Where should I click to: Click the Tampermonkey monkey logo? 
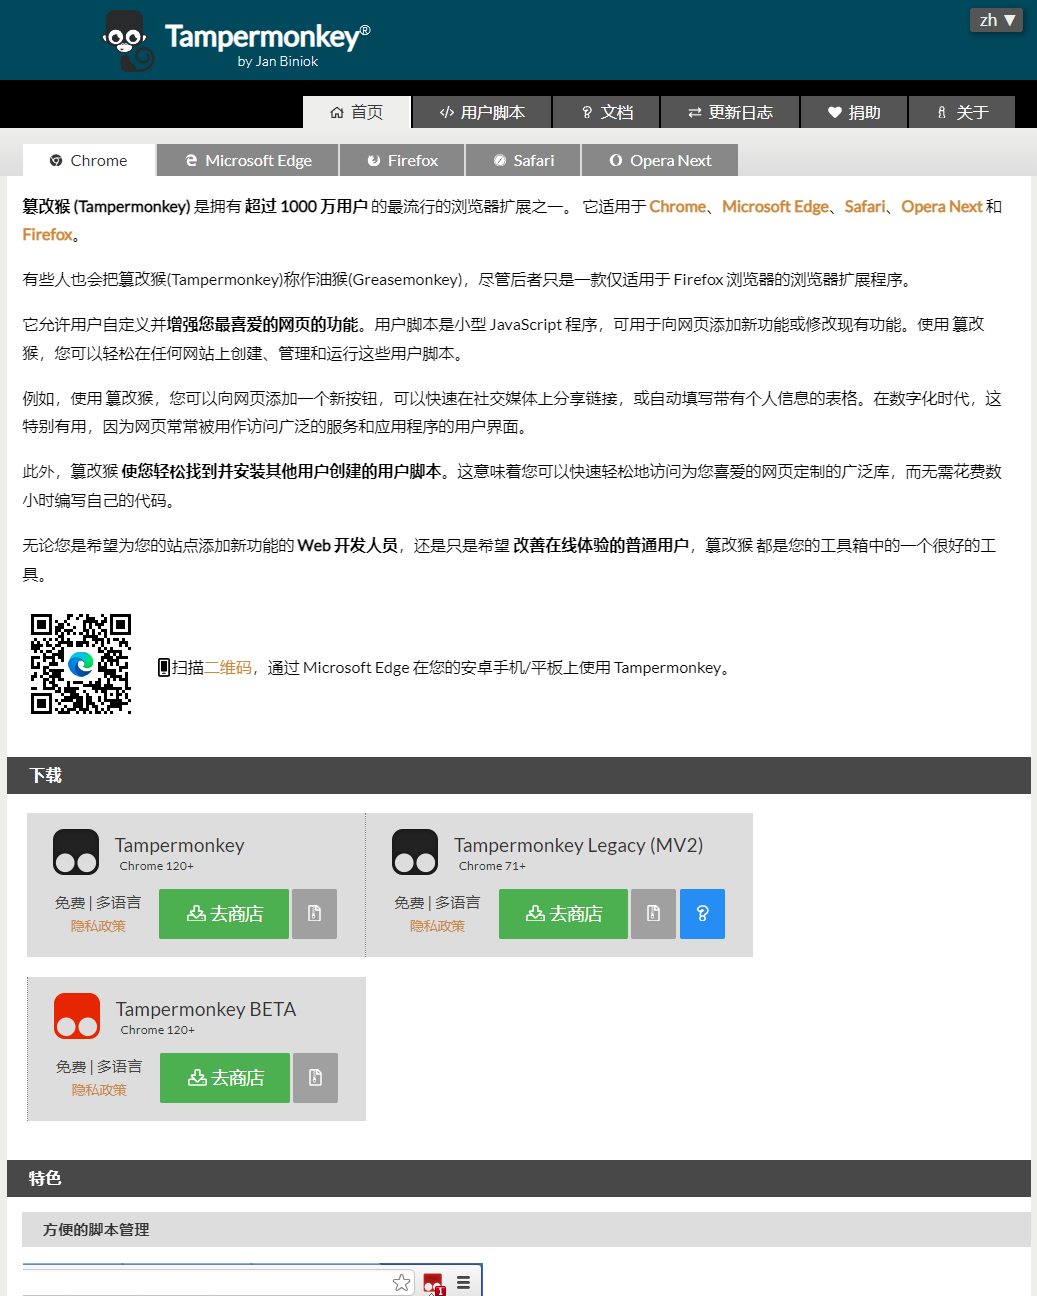129,41
